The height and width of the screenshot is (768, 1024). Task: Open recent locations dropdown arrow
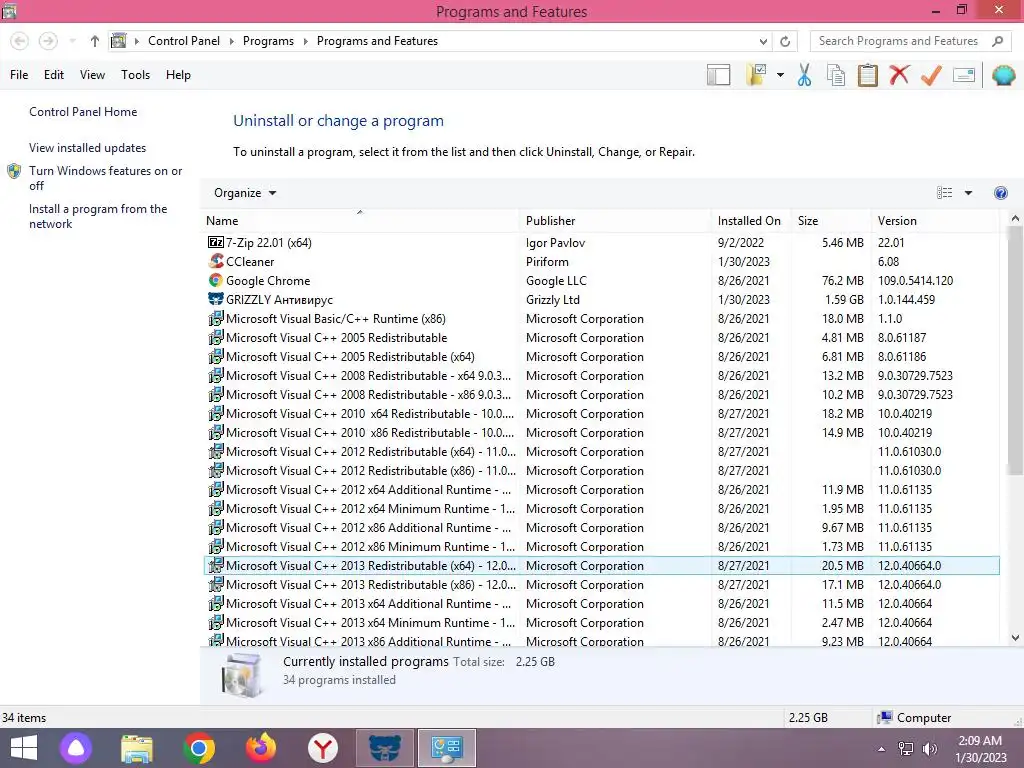click(x=72, y=41)
